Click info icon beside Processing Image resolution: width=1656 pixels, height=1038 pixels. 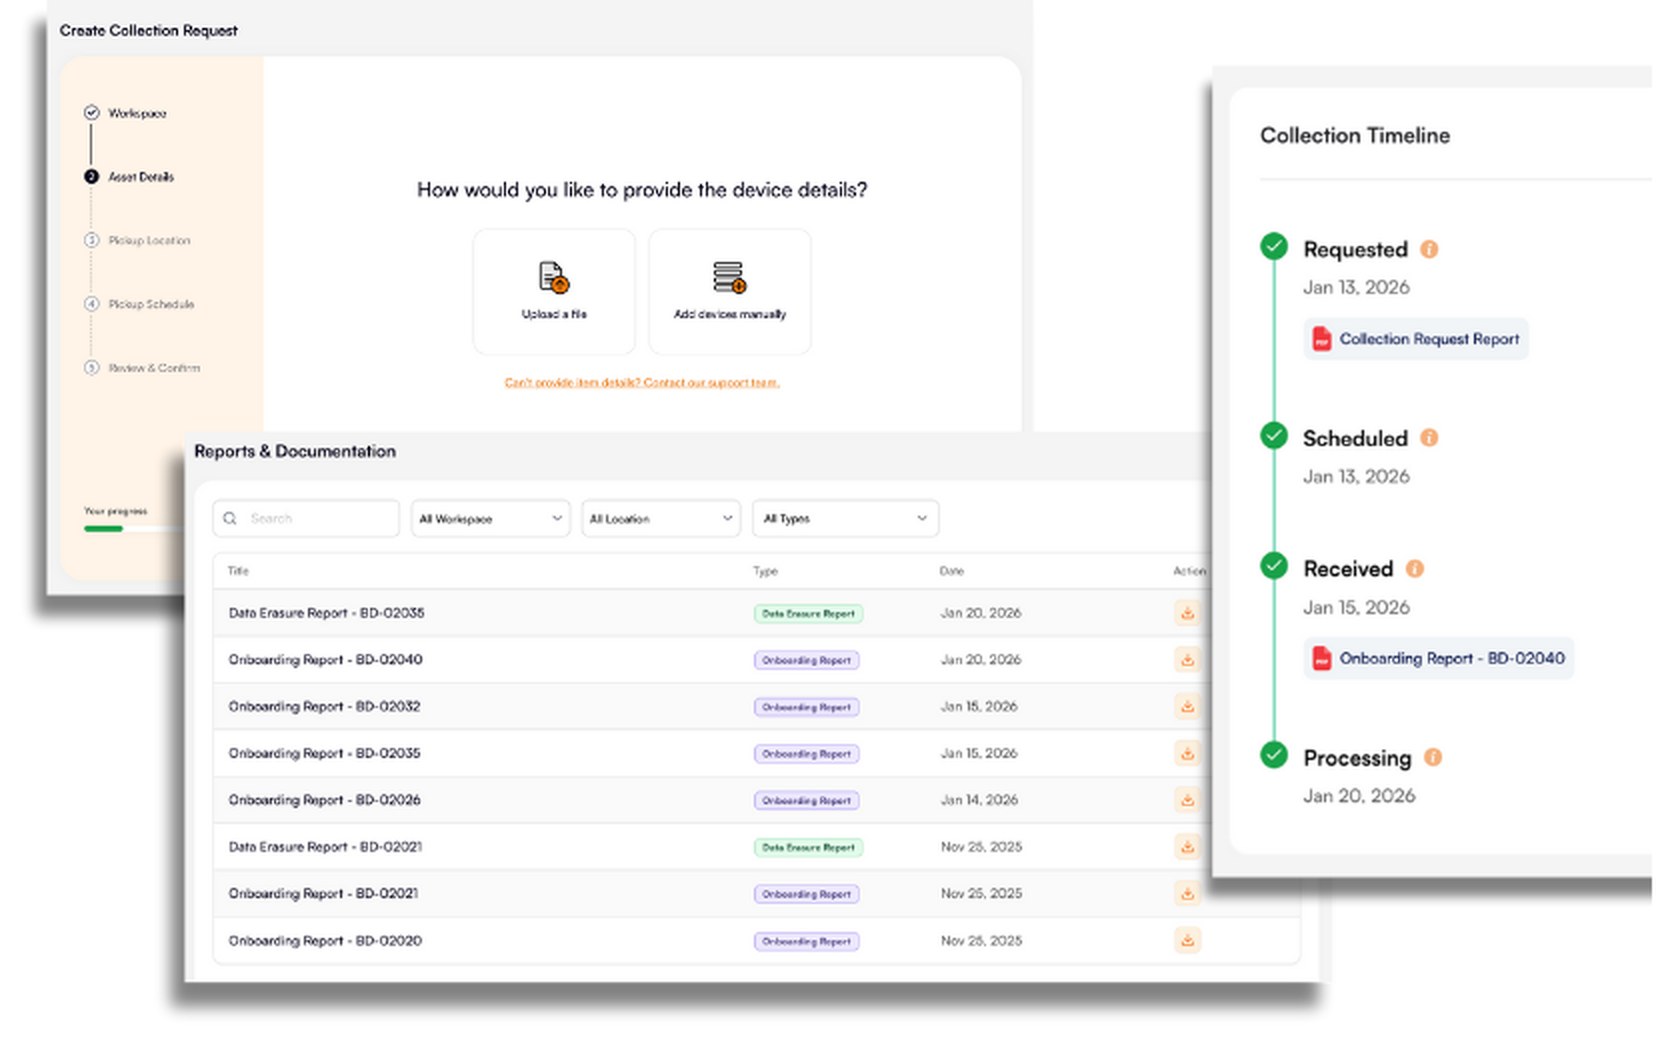click(x=1432, y=758)
